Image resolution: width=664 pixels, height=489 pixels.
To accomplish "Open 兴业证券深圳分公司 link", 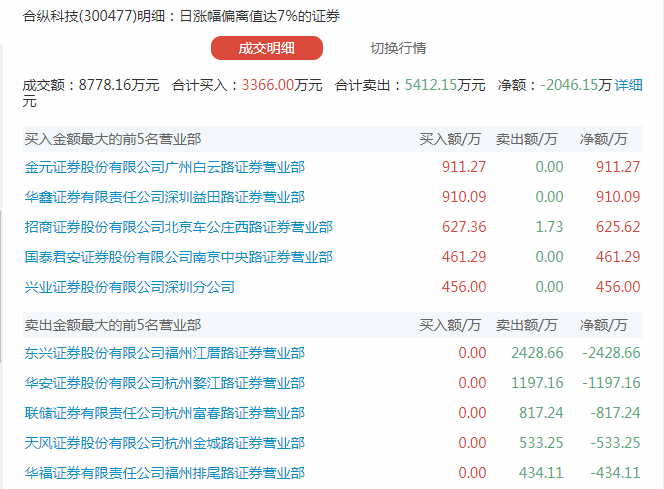I will [129, 287].
